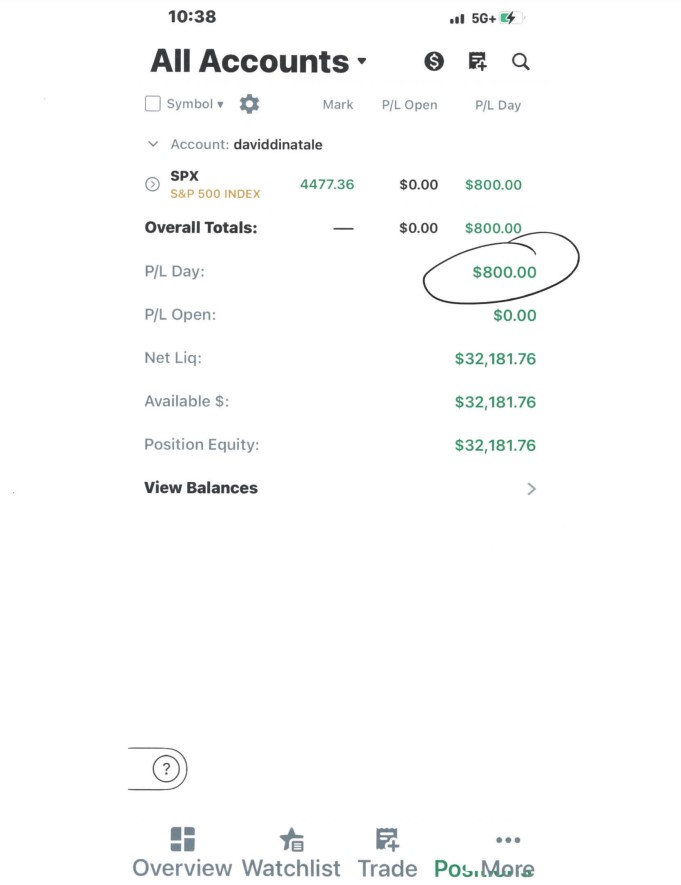Viewport: 681px width, 885px height.
Task: Open the new order ticket icon
Action: pos(477,61)
